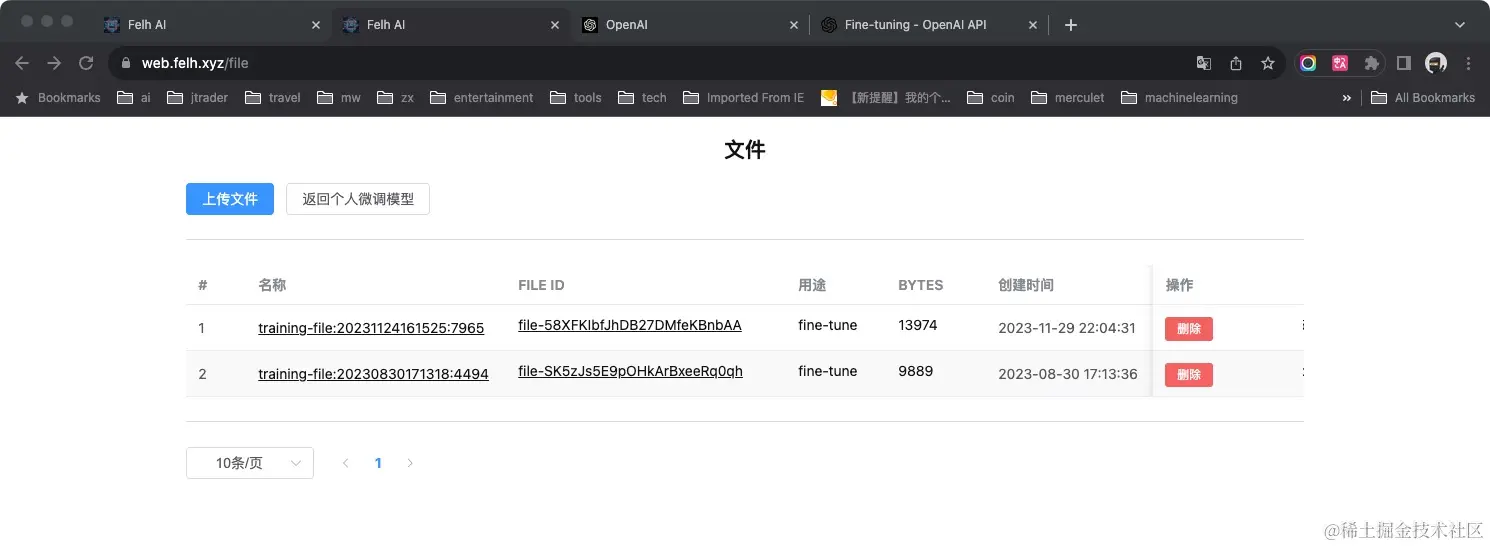Go forward with the browser forward arrow
The height and width of the screenshot is (547, 1490).
pos(54,63)
